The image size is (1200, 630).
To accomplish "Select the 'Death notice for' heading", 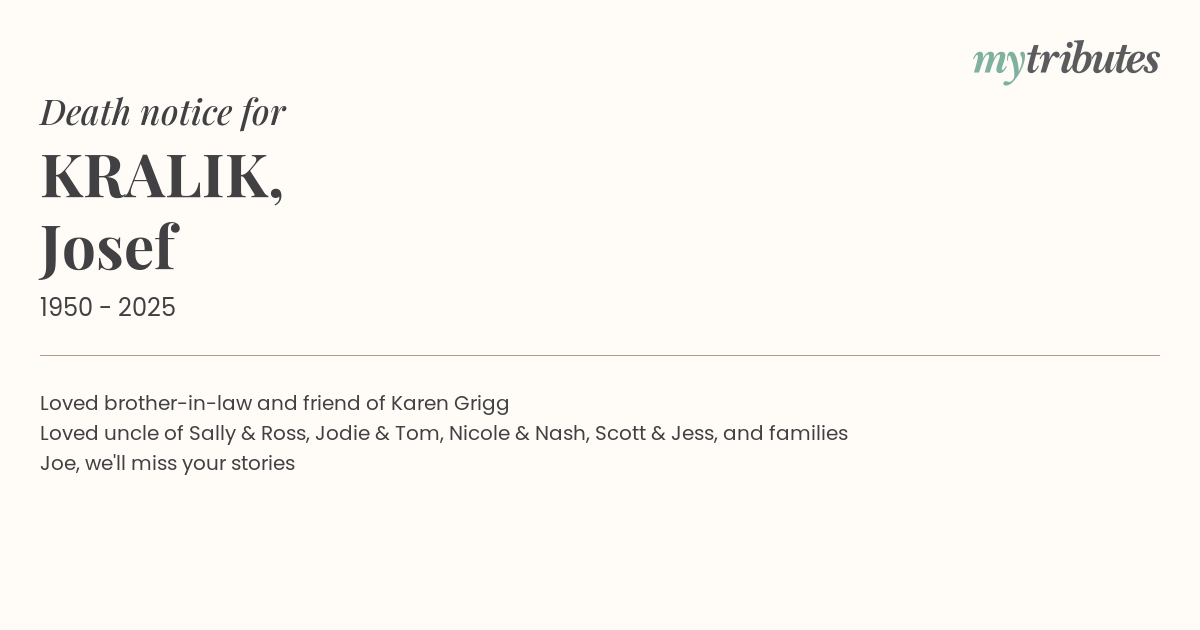I will (x=163, y=112).
